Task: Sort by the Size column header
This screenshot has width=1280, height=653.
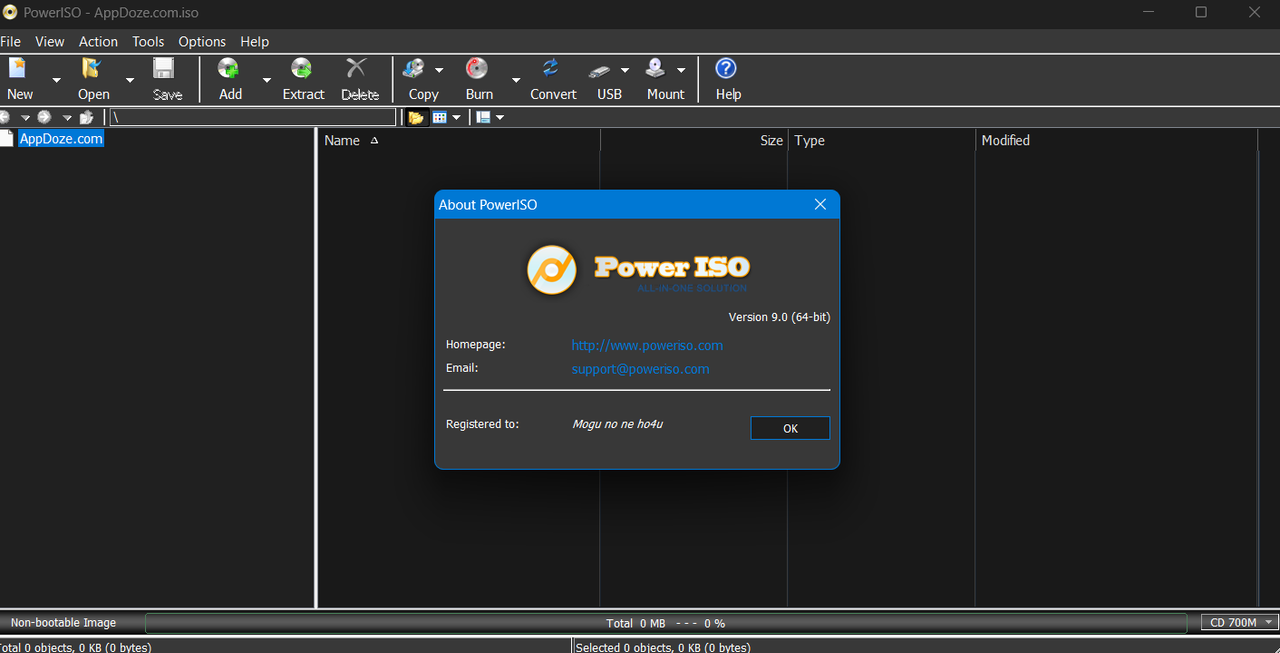Action: [x=693, y=140]
